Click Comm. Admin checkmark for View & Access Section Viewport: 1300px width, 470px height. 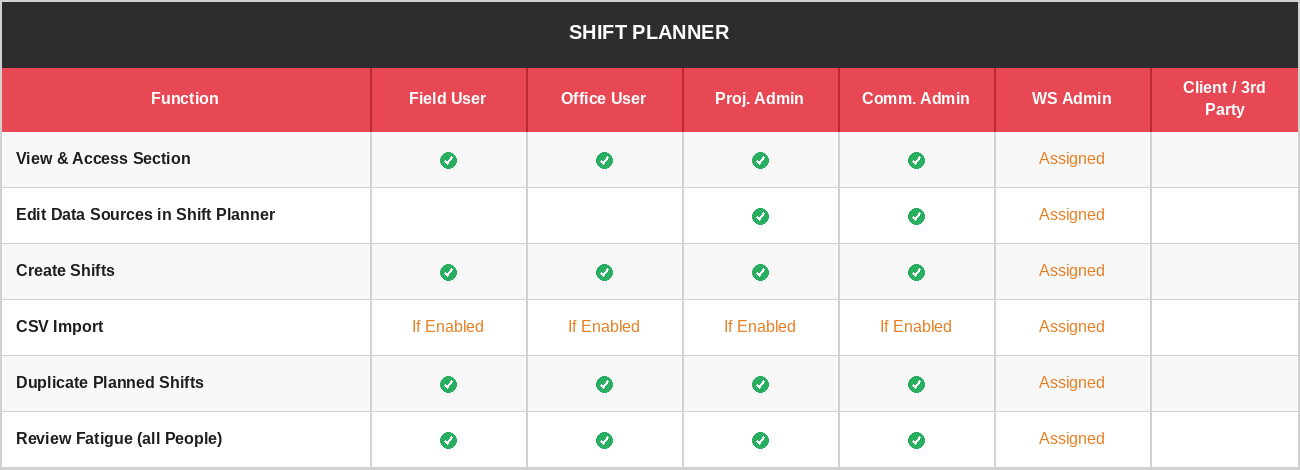(x=916, y=160)
